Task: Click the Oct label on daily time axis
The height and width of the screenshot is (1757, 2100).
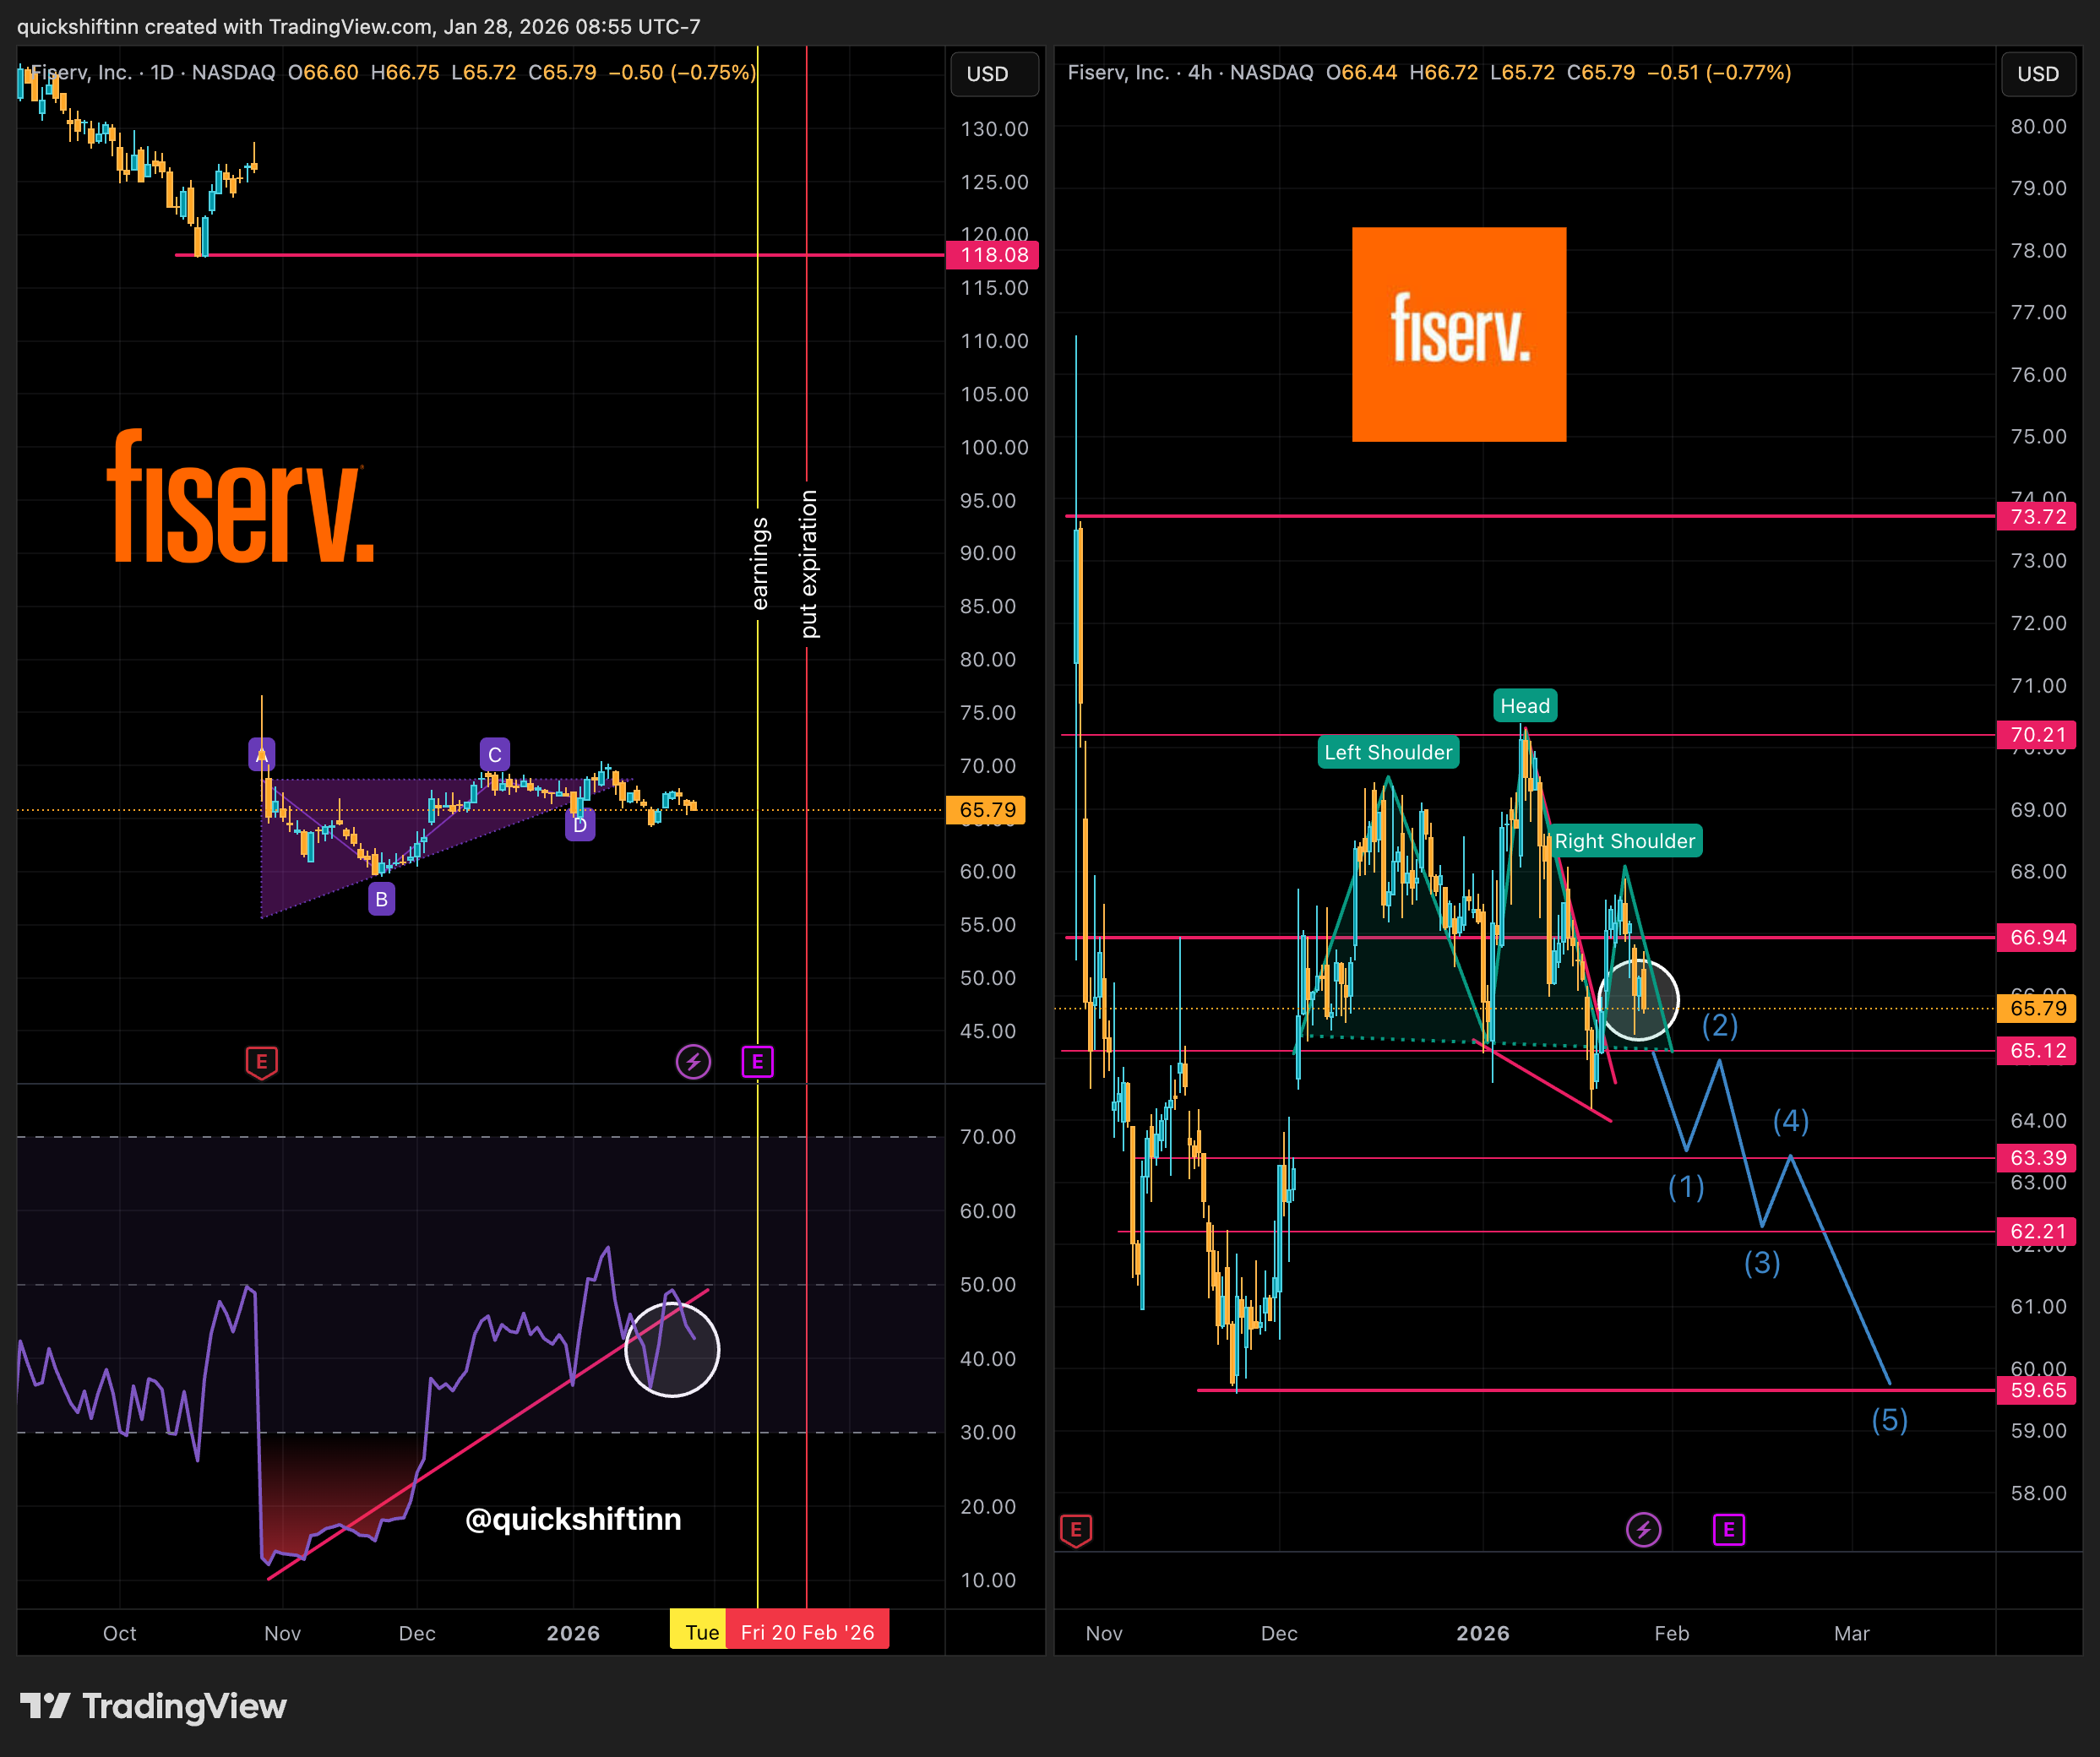Action: pyautogui.click(x=120, y=1633)
